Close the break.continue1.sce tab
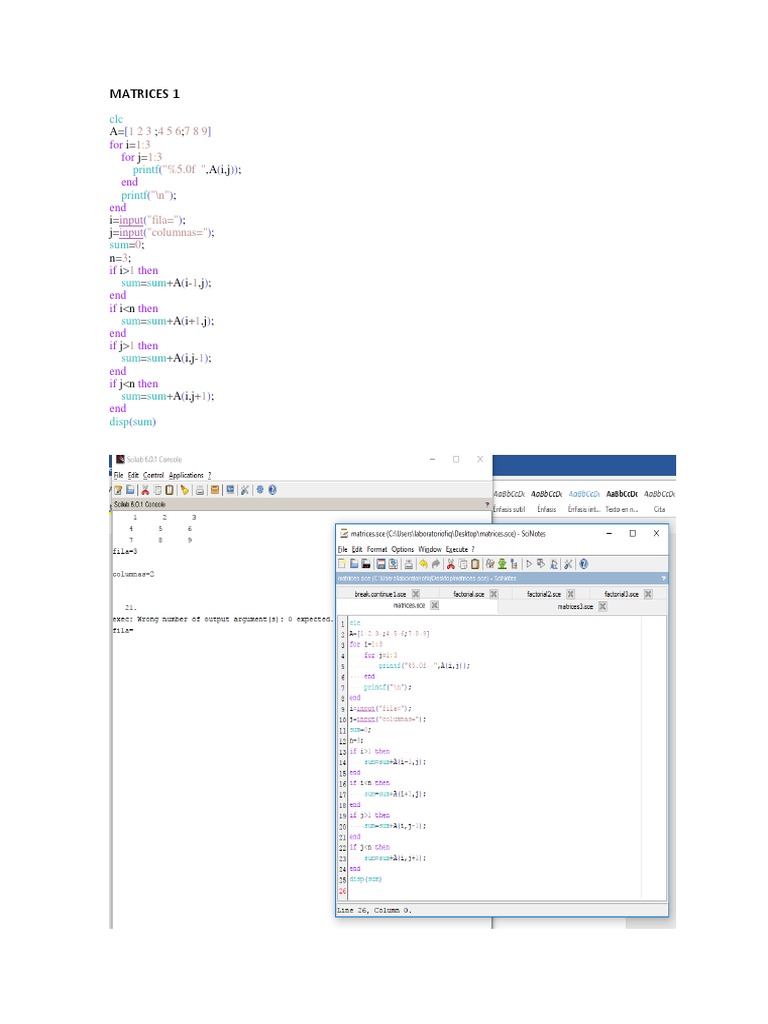 415,594
